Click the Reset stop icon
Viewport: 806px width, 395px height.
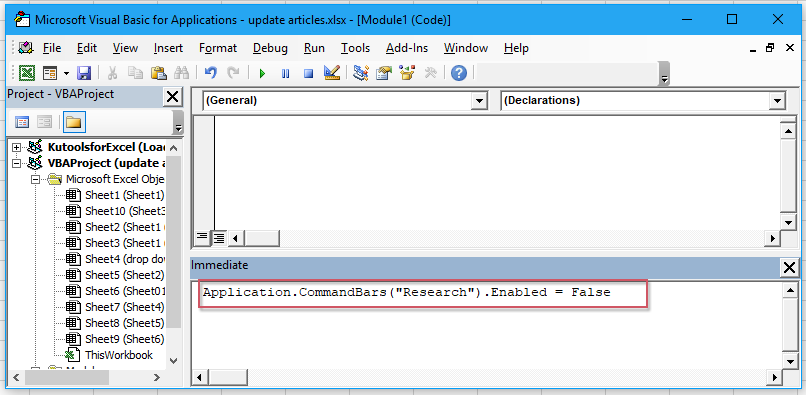[x=308, y=74]
